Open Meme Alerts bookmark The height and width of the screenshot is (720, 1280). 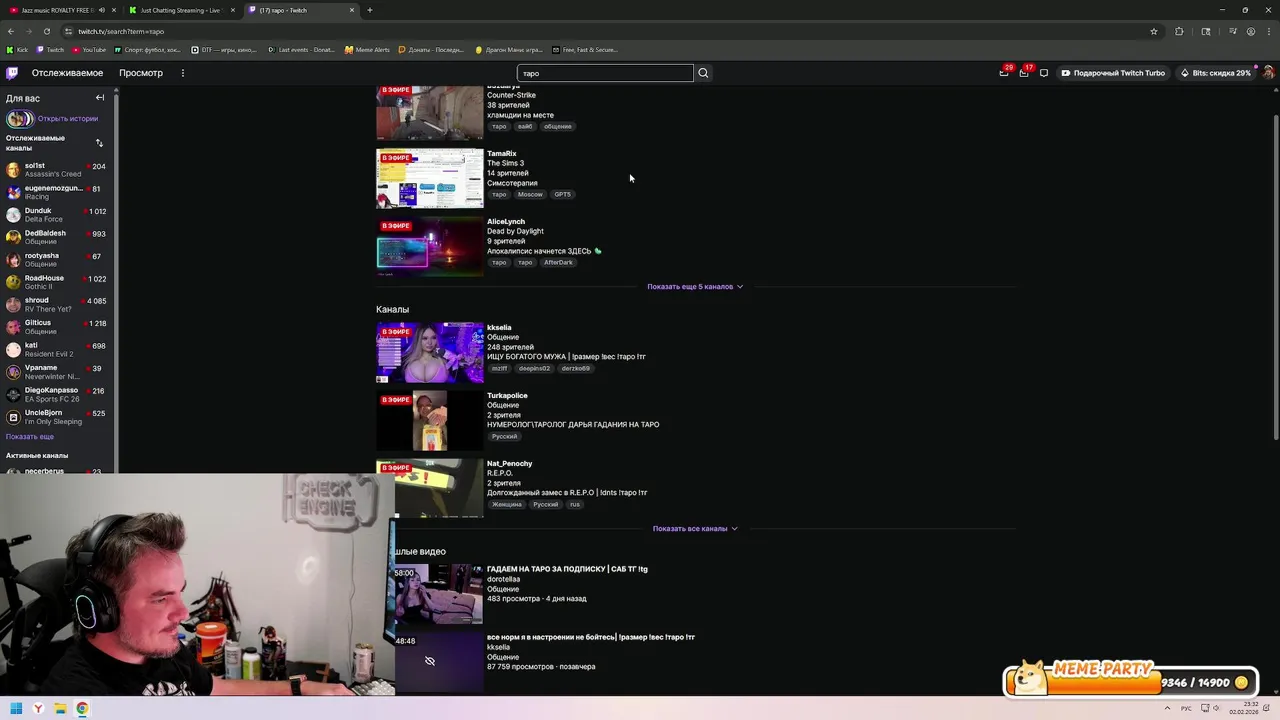click(x=367, y=50)
